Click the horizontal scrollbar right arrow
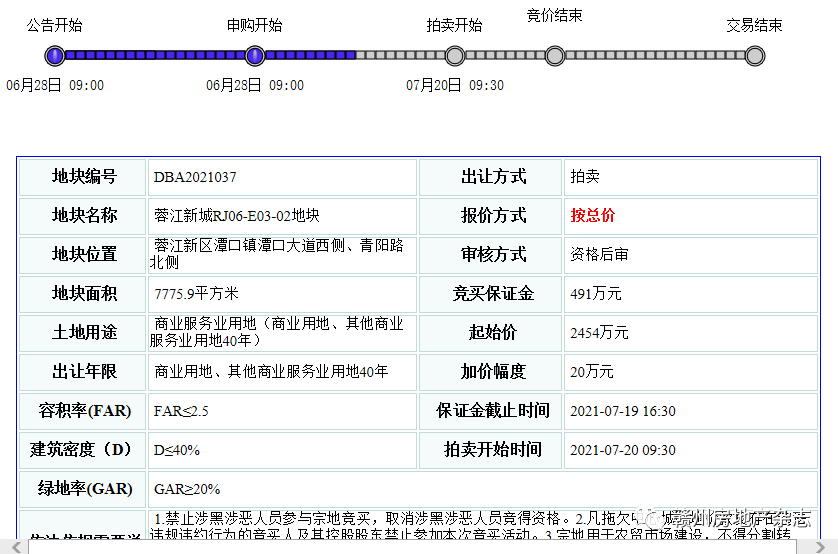838x554 pixels. pos(819,547)
